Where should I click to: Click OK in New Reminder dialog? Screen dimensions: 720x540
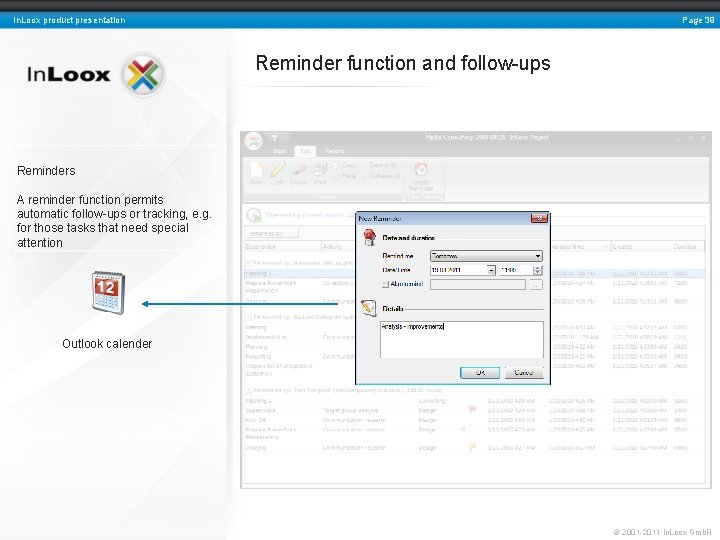[480, 372]
